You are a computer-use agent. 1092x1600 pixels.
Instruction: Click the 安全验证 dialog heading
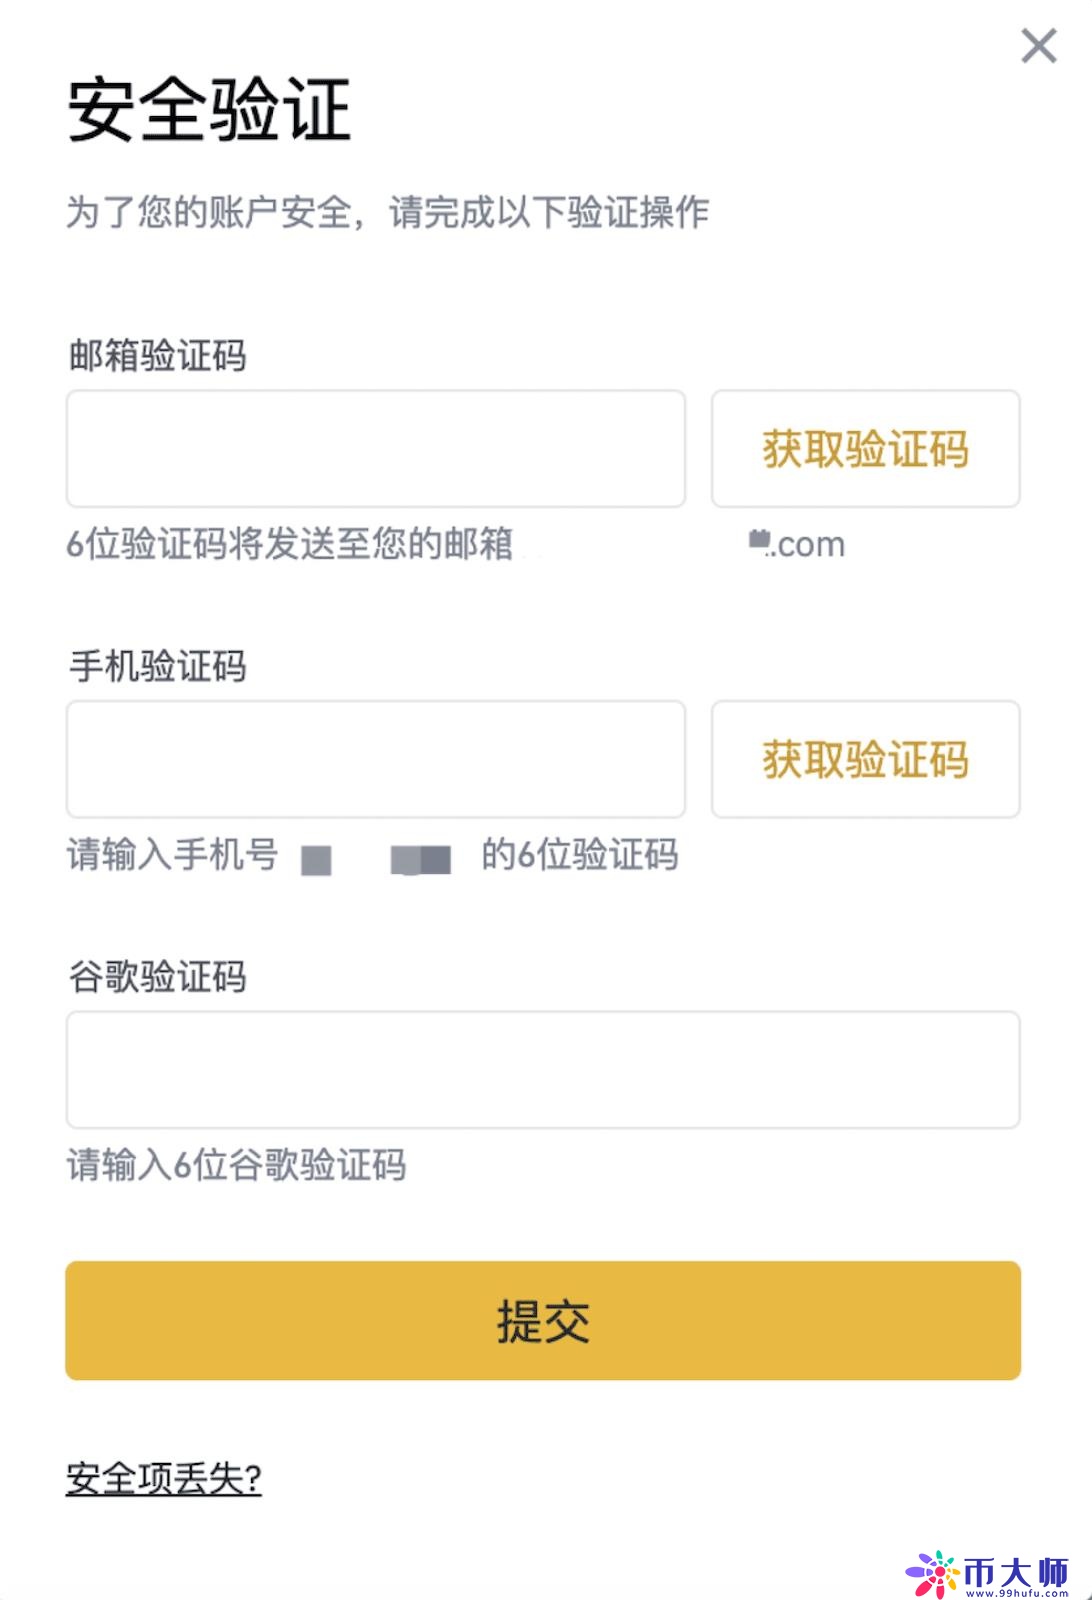click(x=209, y=110)
